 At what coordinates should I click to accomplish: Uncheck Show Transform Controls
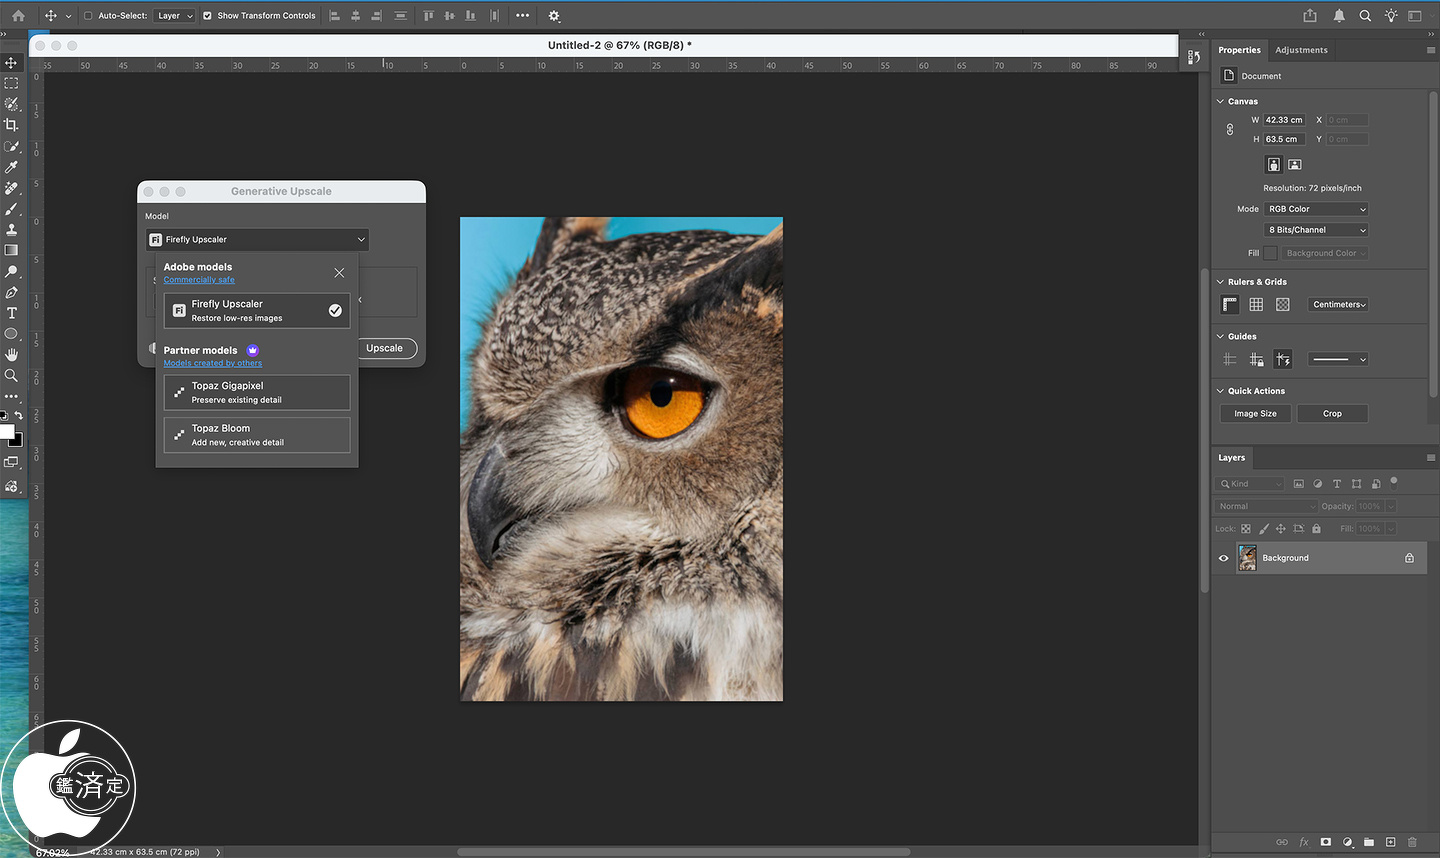(x=208, y=16)
